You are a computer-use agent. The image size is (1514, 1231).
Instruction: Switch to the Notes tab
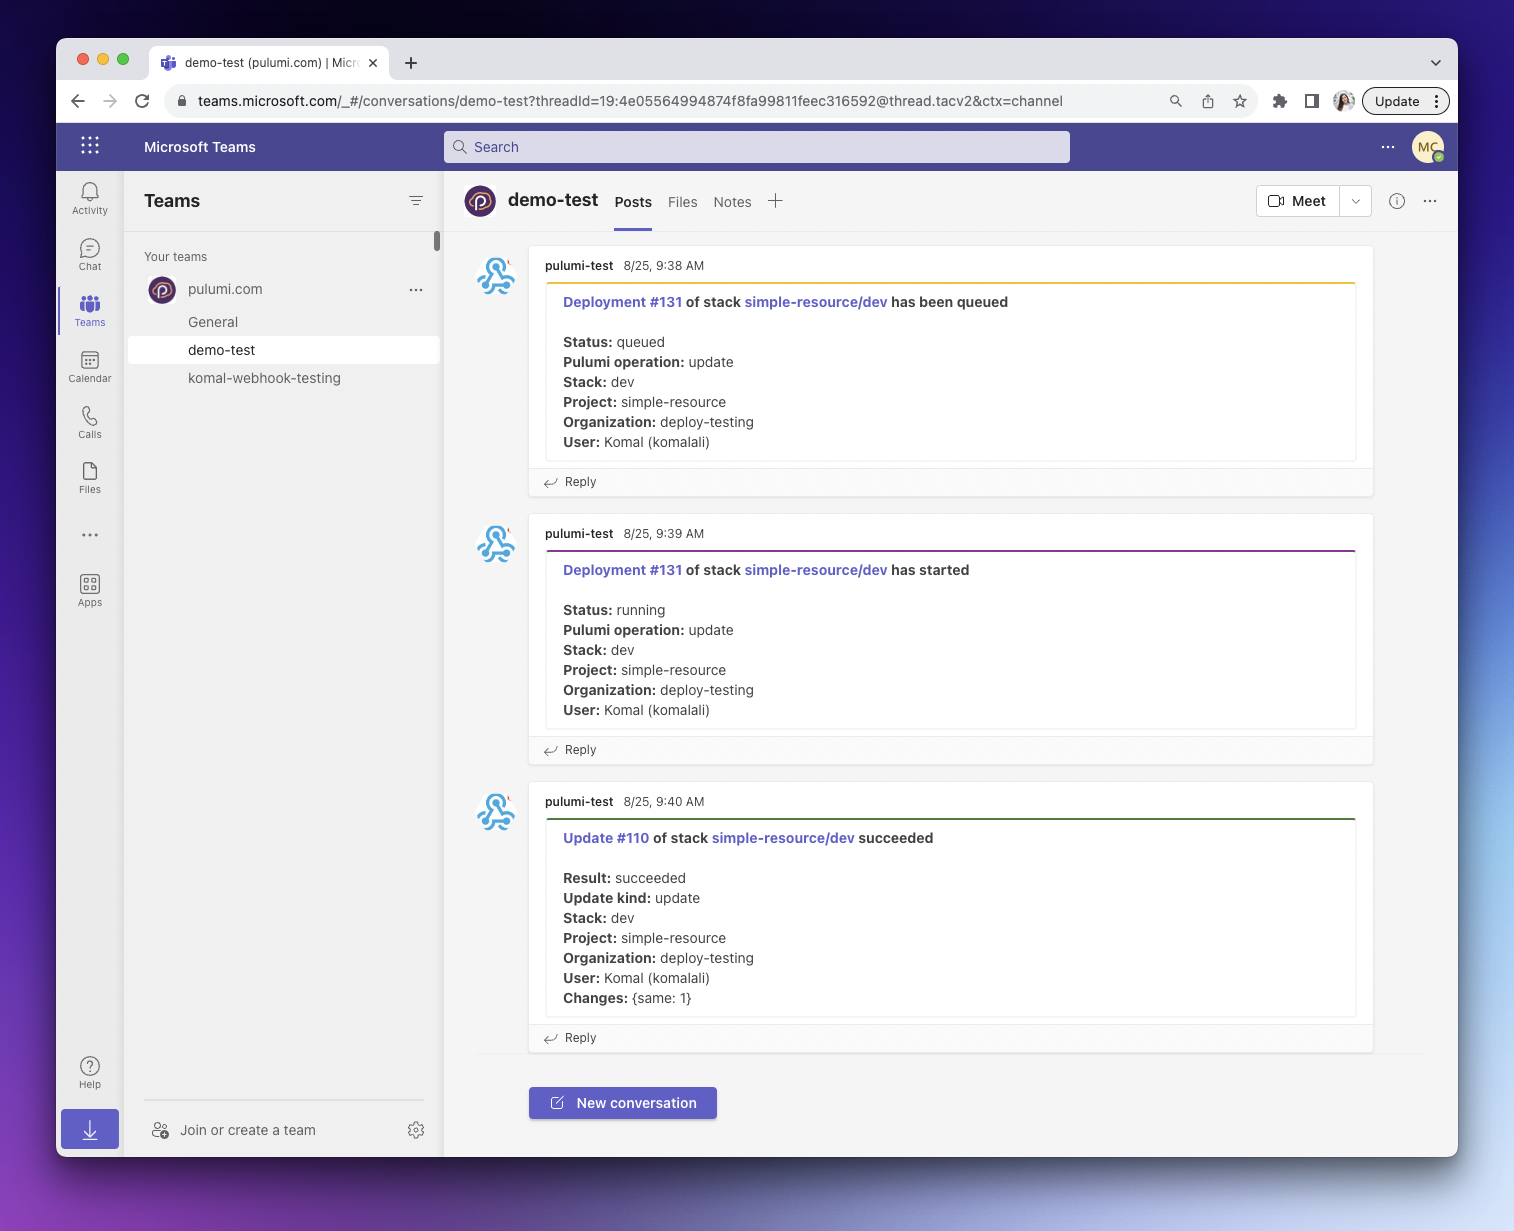tap(732, 202)
